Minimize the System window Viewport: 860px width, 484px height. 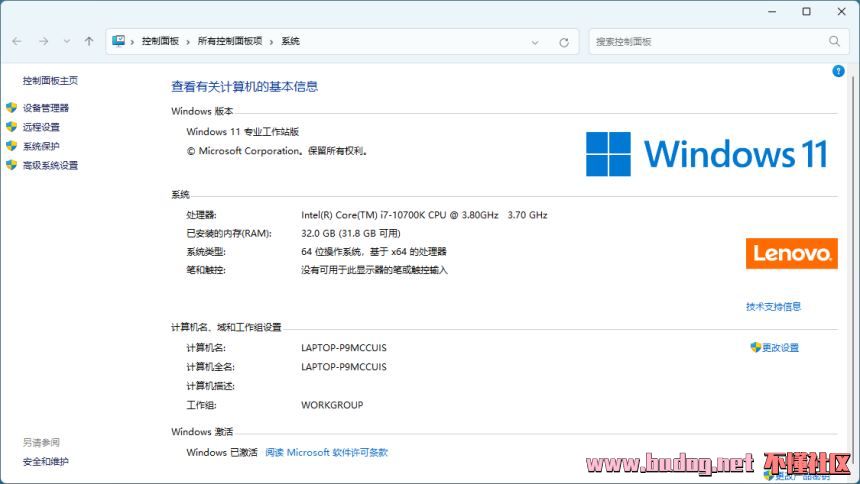772,12
